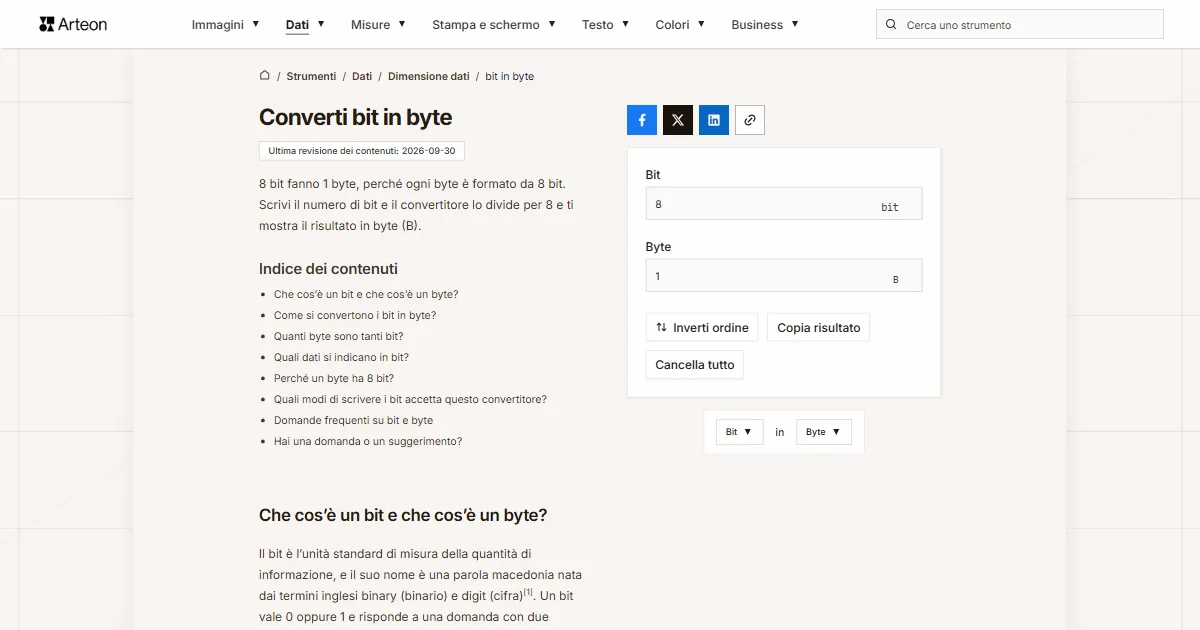Copy page link icon

[750, 120]
